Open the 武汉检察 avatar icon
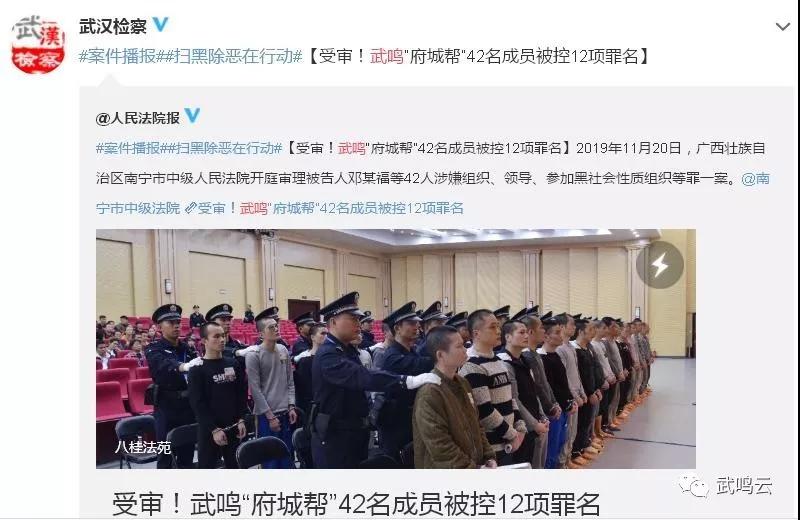The image size is (800, 520). pyautogui.click(x=38, y=44)
